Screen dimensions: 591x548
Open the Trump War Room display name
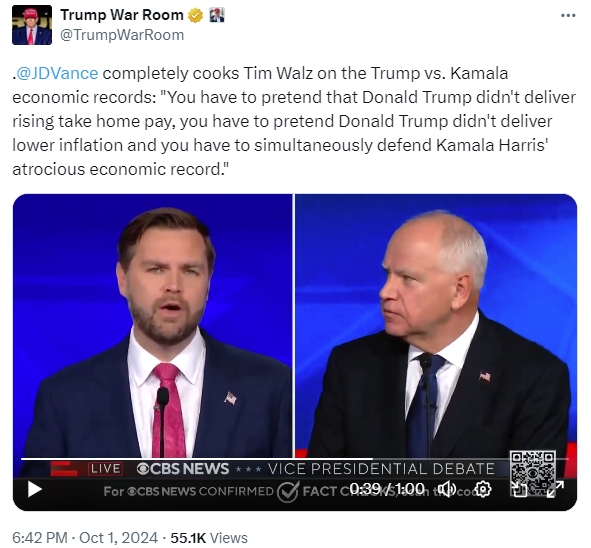point(122,15)
